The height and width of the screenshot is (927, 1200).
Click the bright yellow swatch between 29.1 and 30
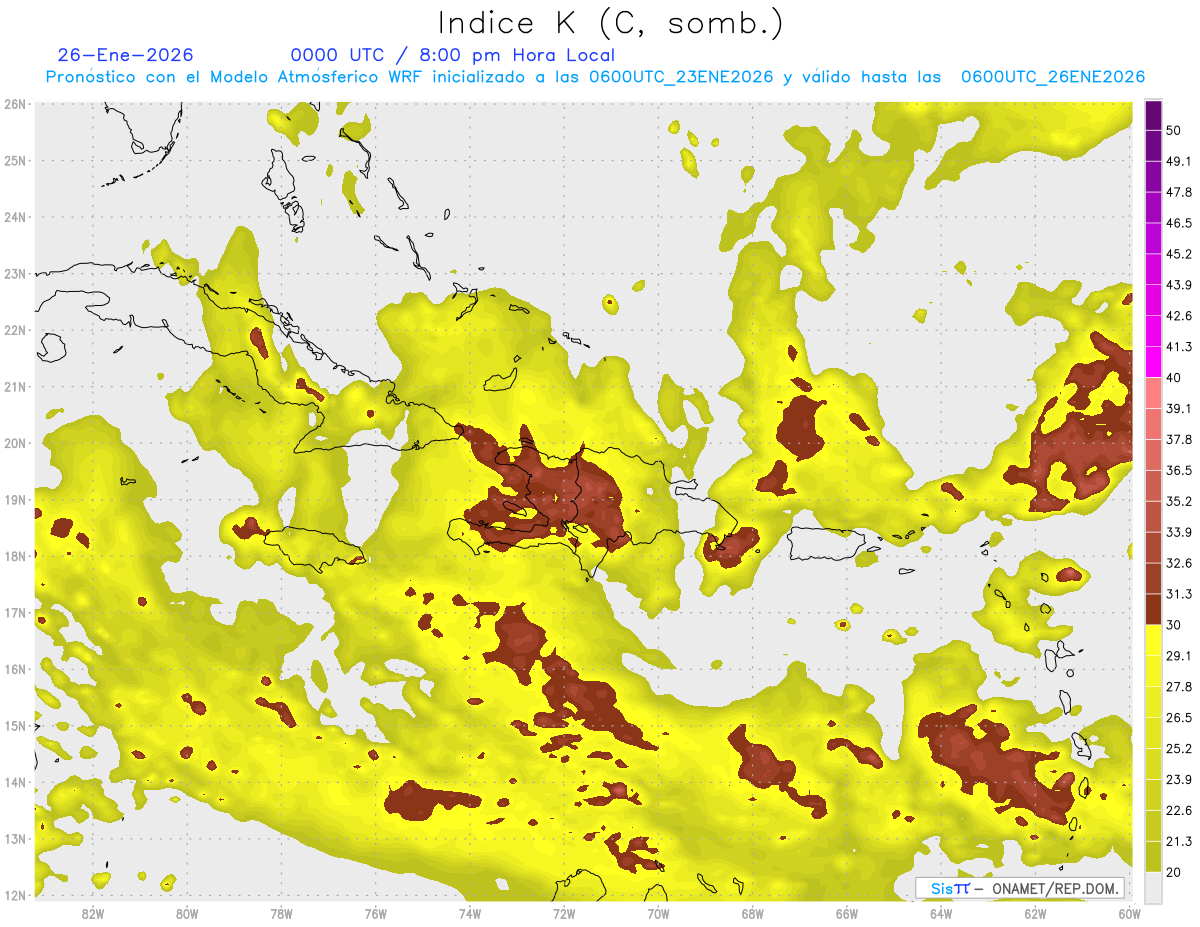point(1154,640)
